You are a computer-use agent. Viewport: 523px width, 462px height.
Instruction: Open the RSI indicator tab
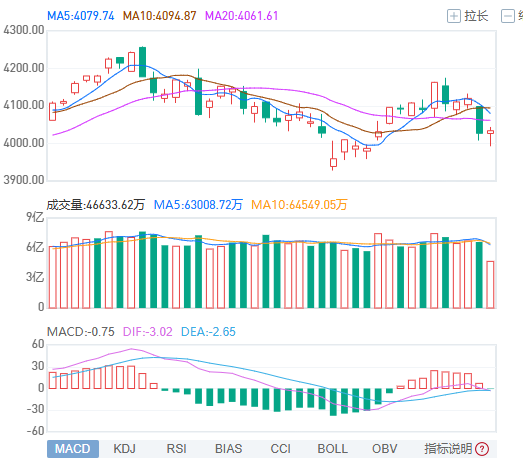click(x=176, y=449)
